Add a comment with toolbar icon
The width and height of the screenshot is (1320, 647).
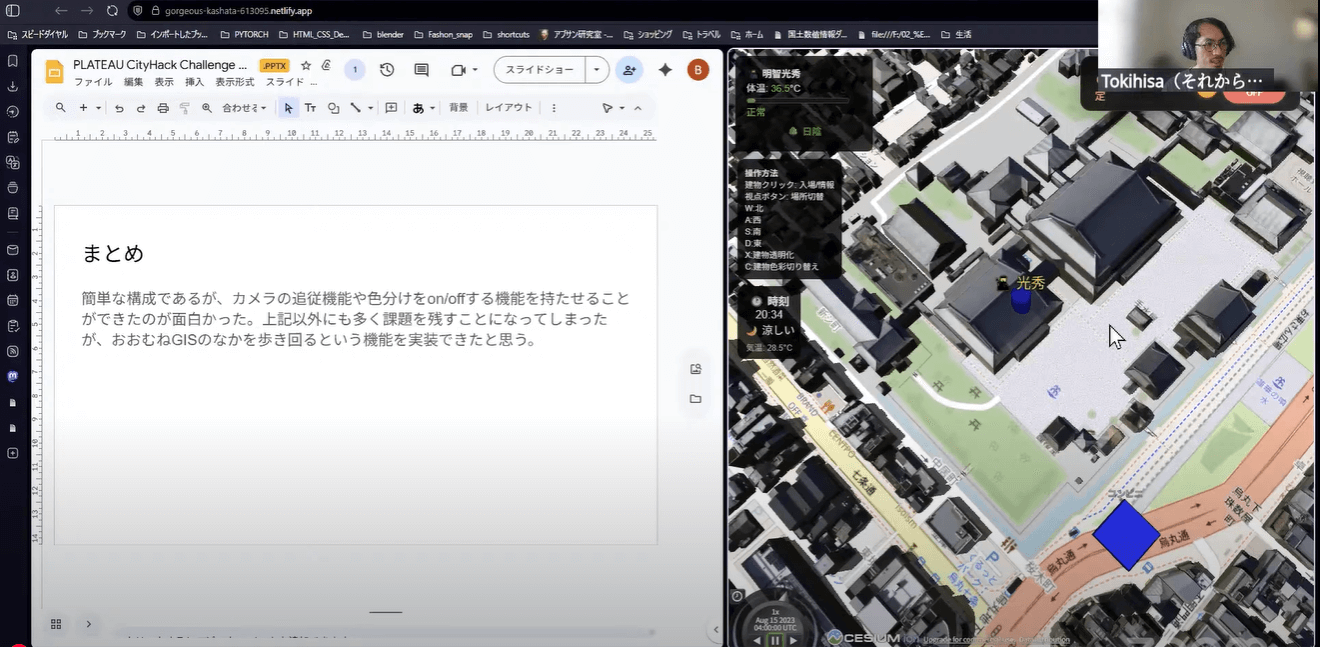point(391,108)
